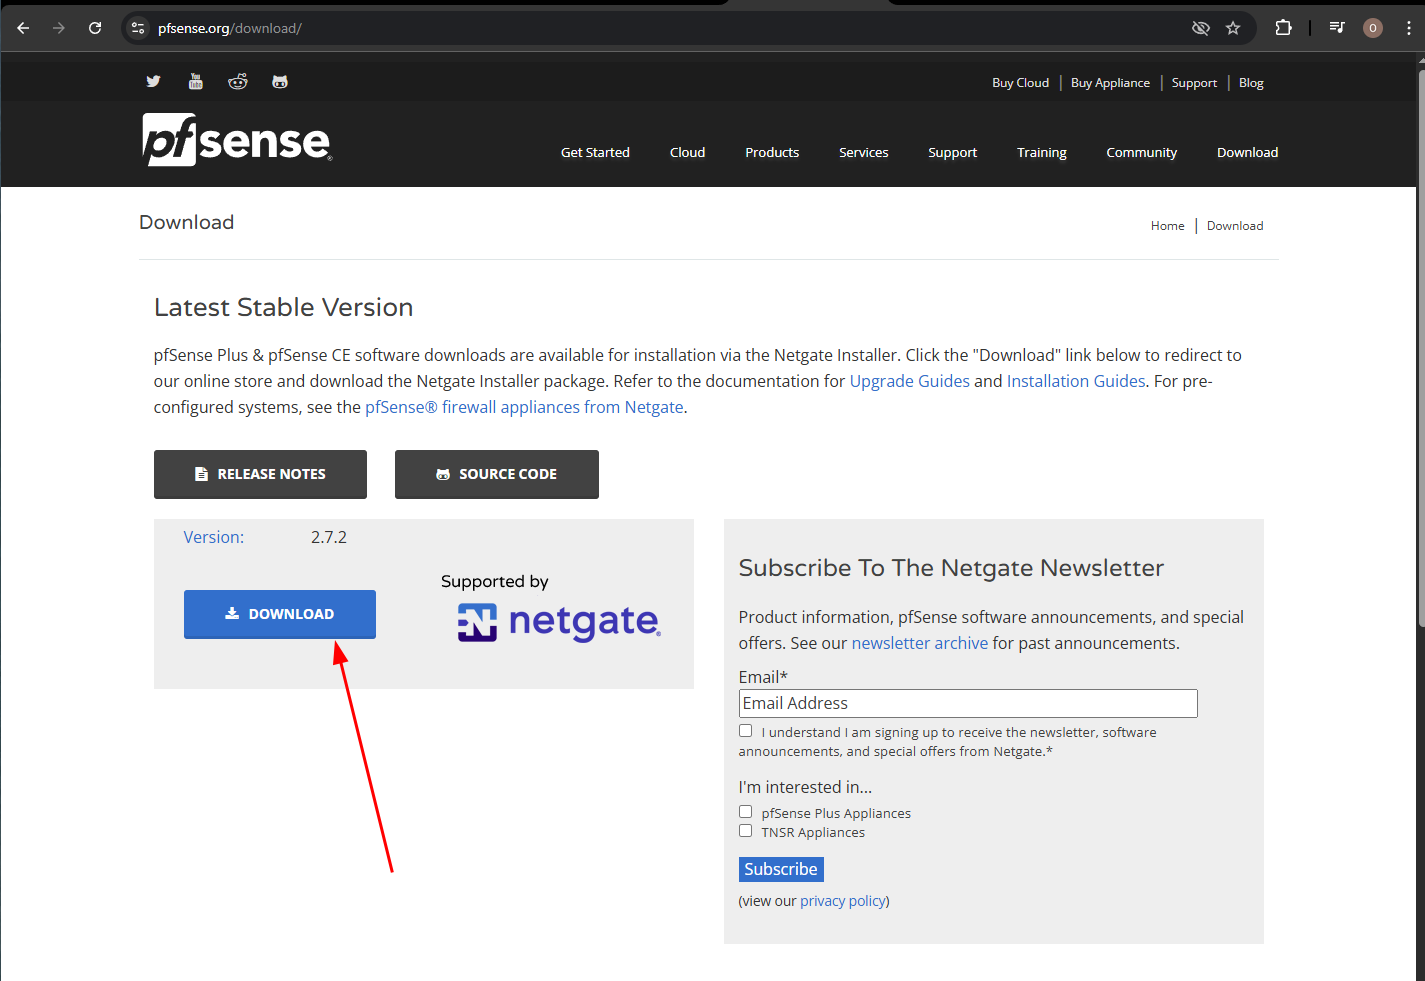Open the newsletter archive link
The height and width of the screenshot is (981, 1425).
point(919,643)
